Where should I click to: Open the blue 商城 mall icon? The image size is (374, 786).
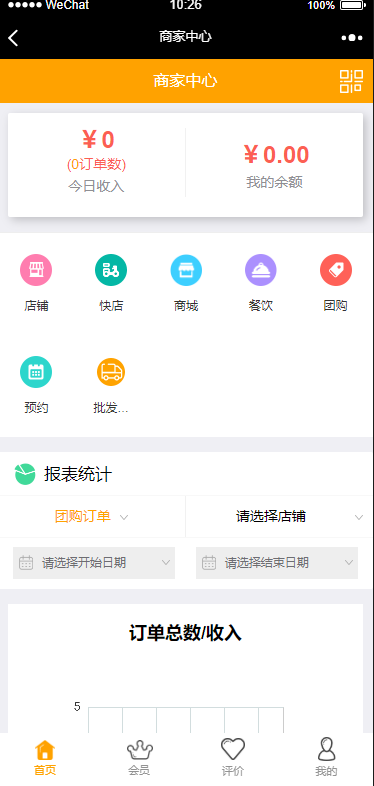[186, 270]
